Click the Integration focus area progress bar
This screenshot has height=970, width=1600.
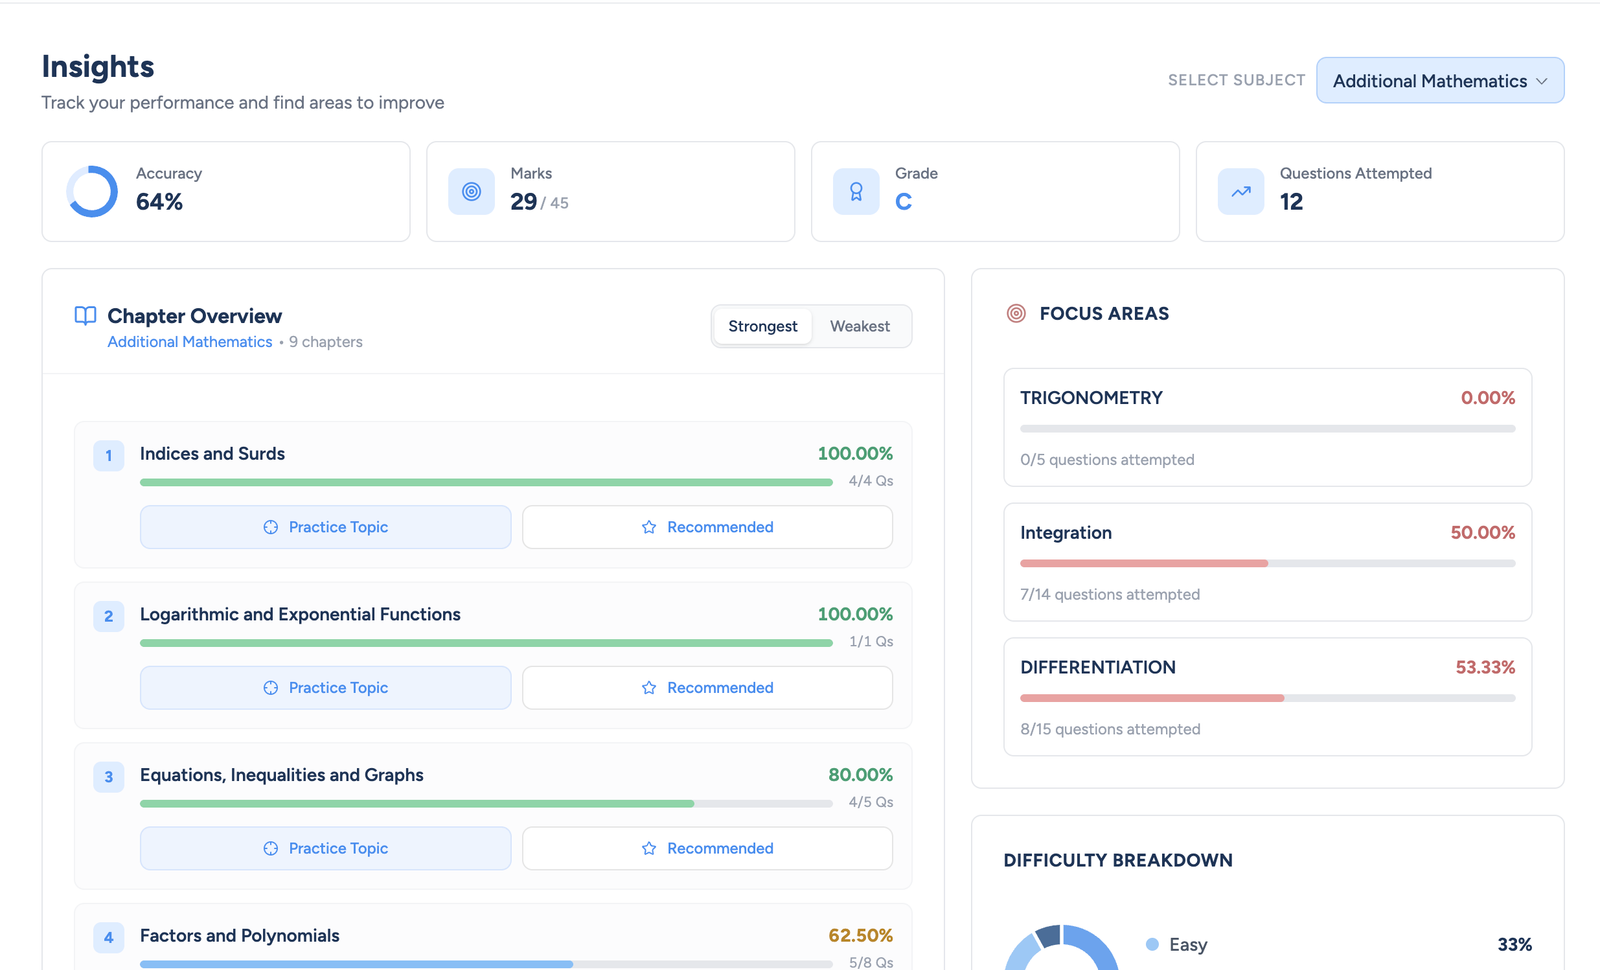[1268, 563]
